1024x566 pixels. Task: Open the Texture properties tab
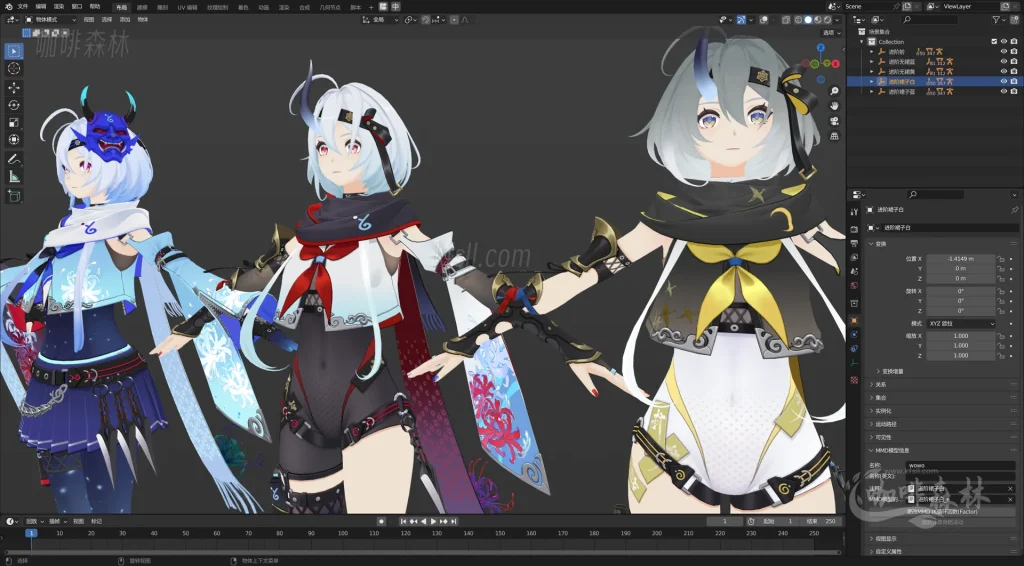click(x=854, y=379)
